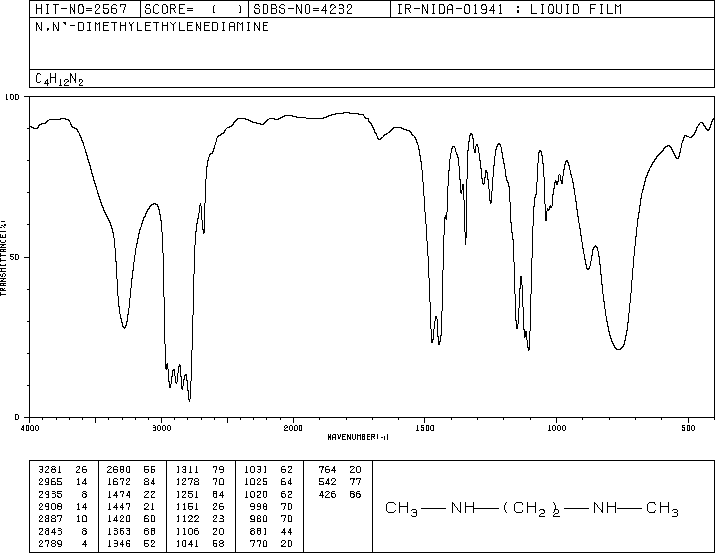Click the (CH2)2 group in structure
The image size is (715, 553).
pyautogui.click(x=532, y=508)
